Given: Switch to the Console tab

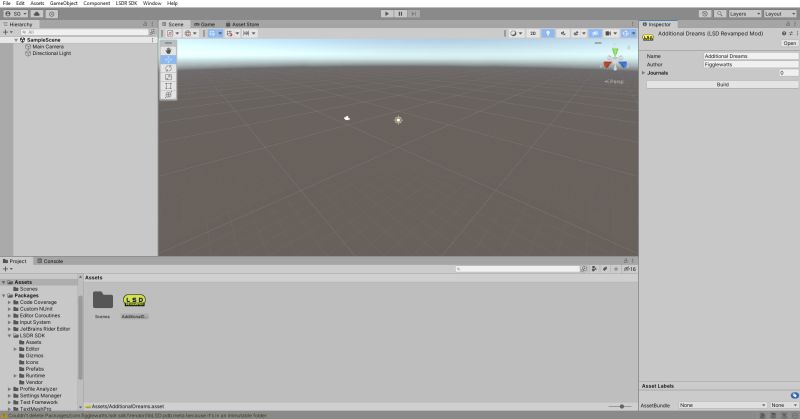Looking at the screenshot, I should coord(50,261).
